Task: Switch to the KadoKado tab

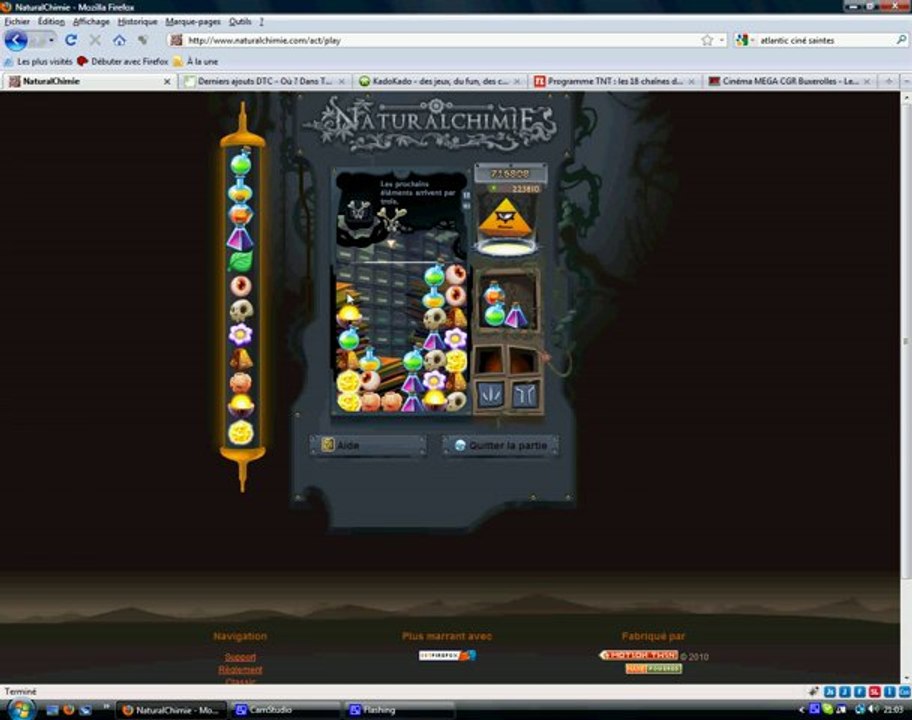Action: tap(439, 81)
